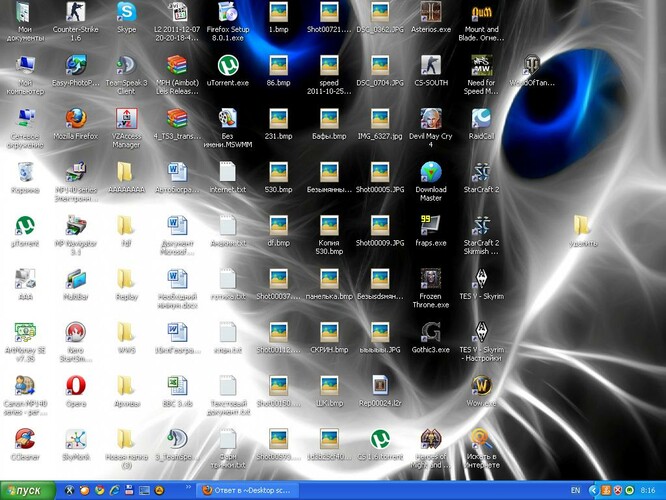This screenshot has height=500, width=666.
Task: Expand hidden tray icons arrow
Action: pyautogui.click(x=593, y=491)
